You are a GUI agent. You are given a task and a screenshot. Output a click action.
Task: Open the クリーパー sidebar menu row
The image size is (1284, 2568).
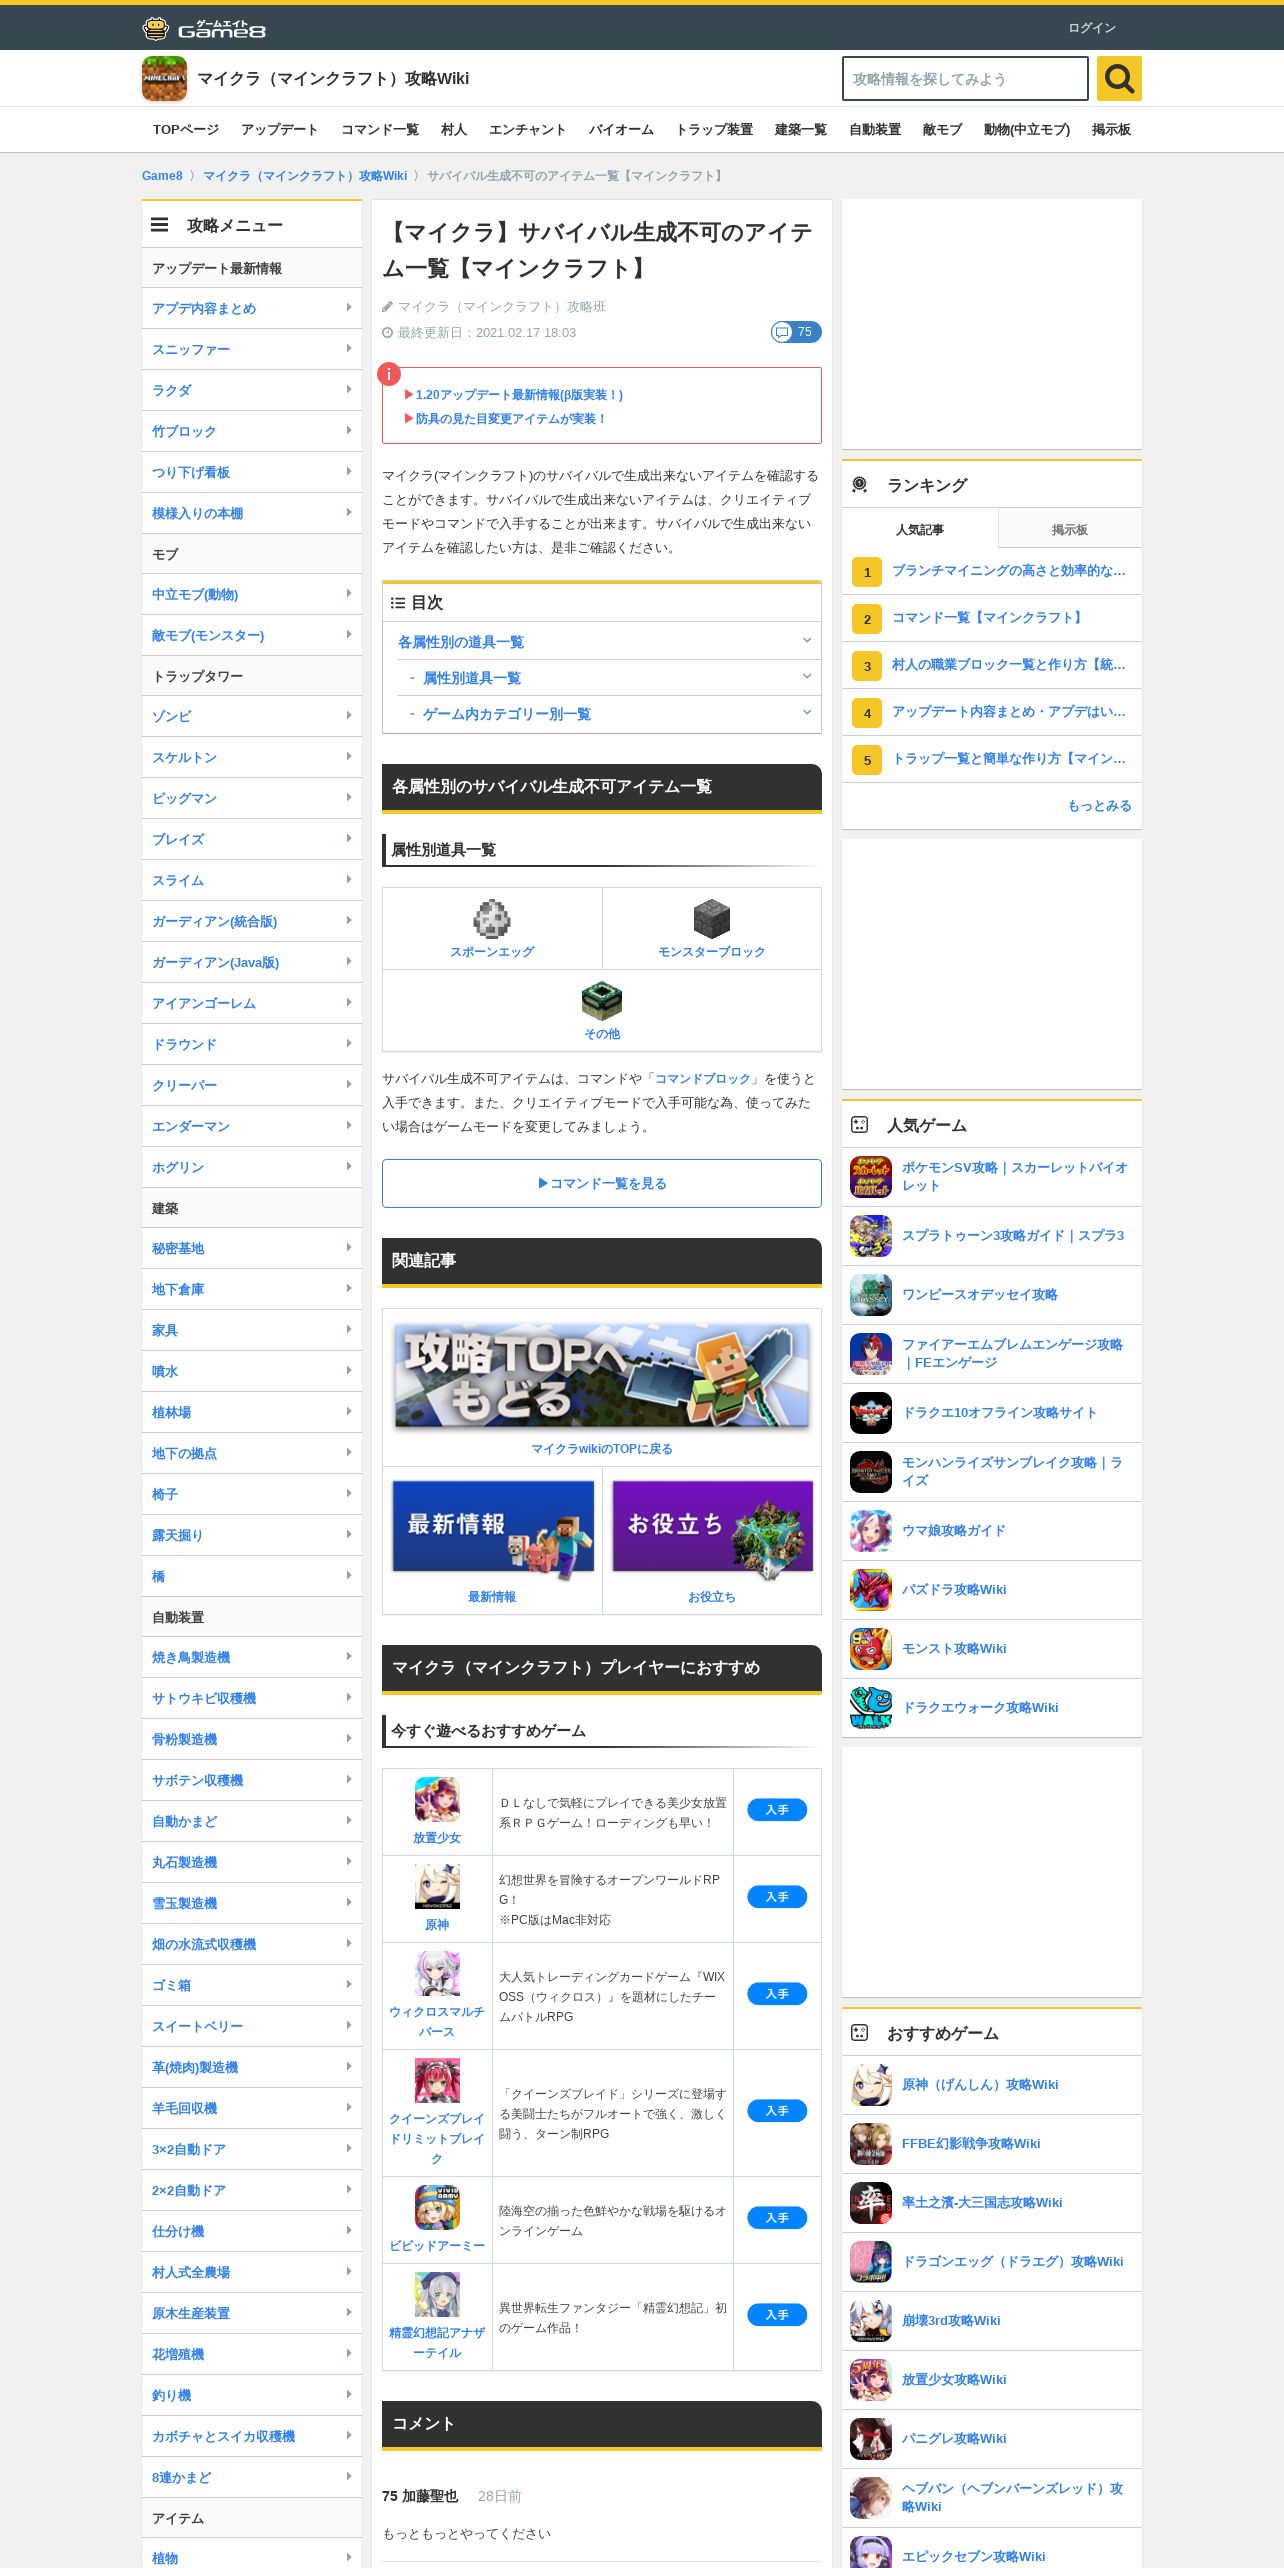click(252, 1085)
